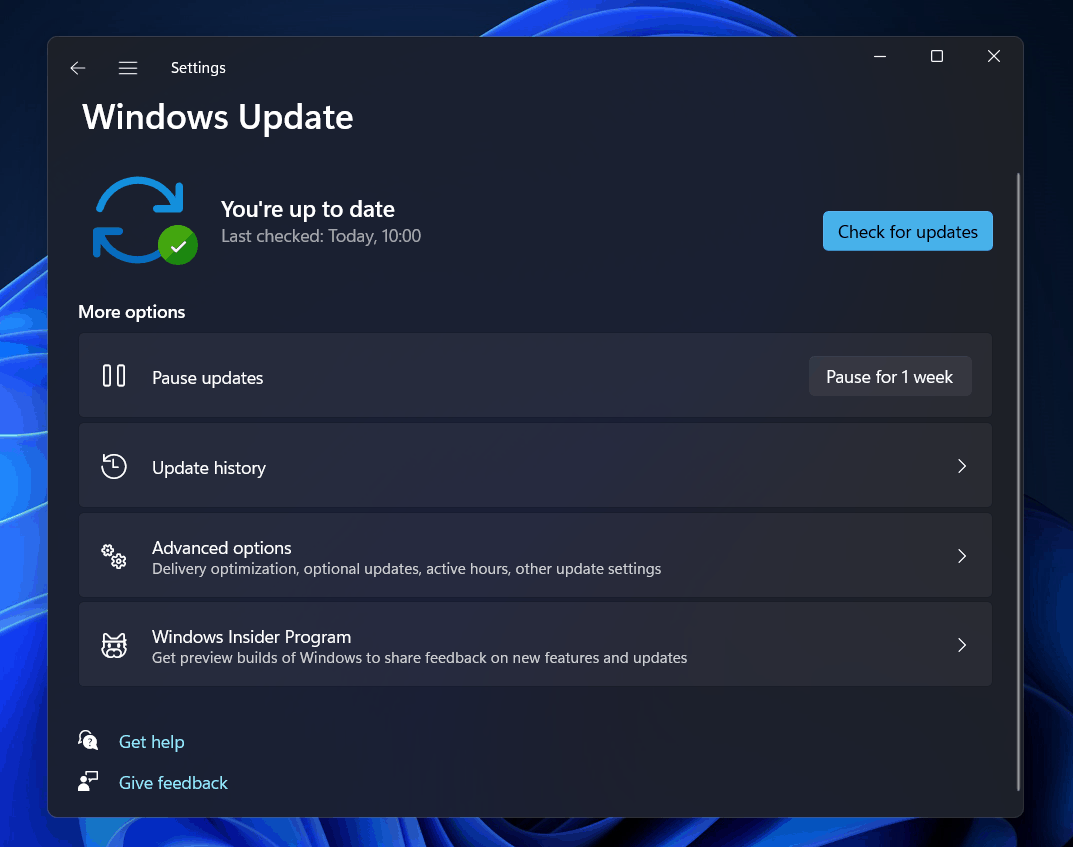
Task: Click 'Last checked: Today, 10:00' text
Action: 321,236
